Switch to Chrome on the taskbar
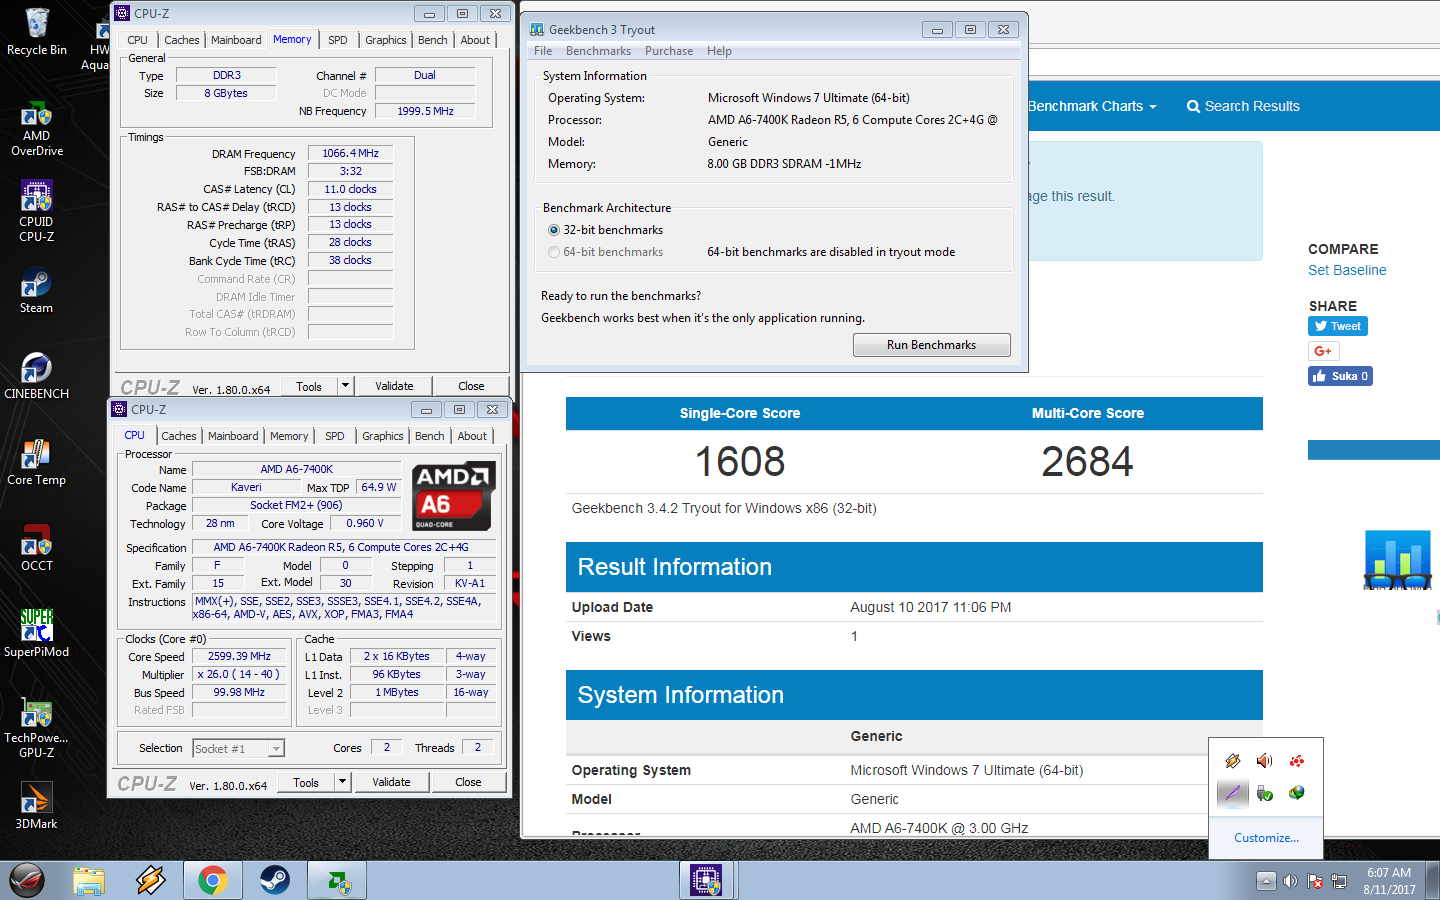The width and height of the screenshot is (1440, 900). coord(212,880)
